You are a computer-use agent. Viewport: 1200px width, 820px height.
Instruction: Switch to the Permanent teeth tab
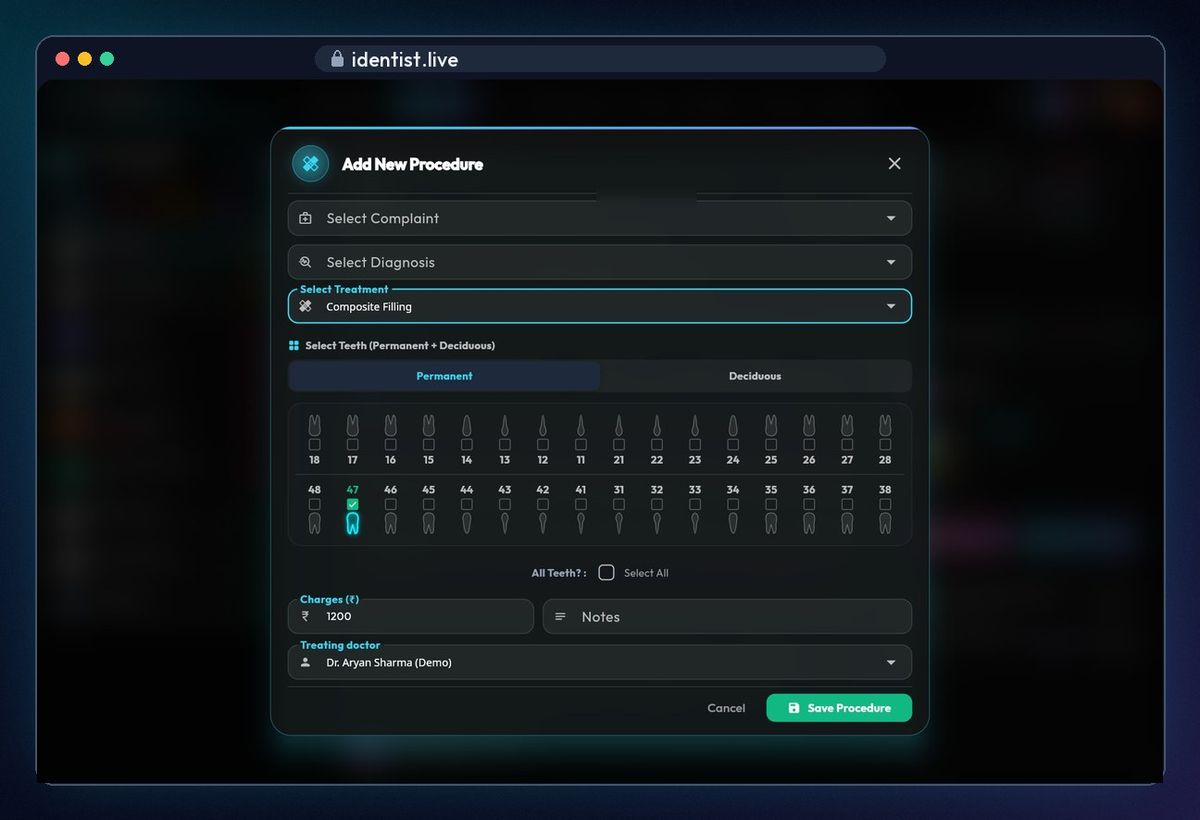[444, 376]
